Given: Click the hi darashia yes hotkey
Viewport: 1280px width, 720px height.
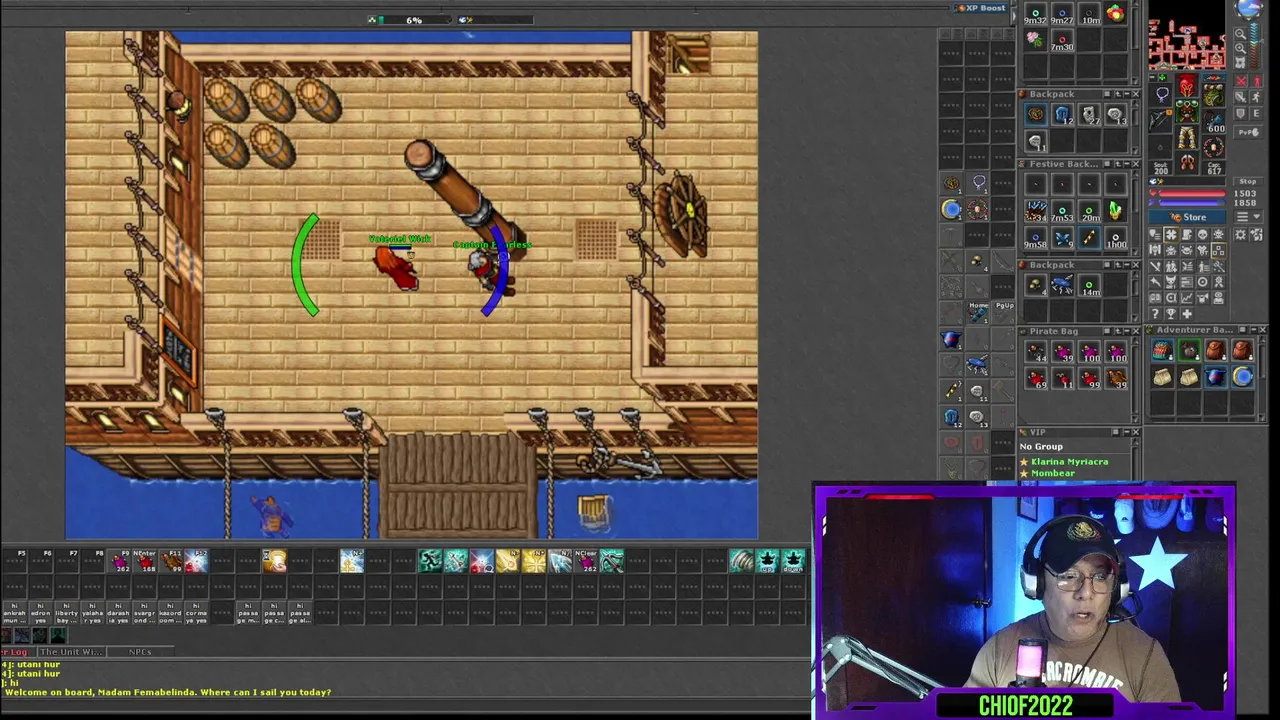Looking at the screenshot, I should coord(118,613).
